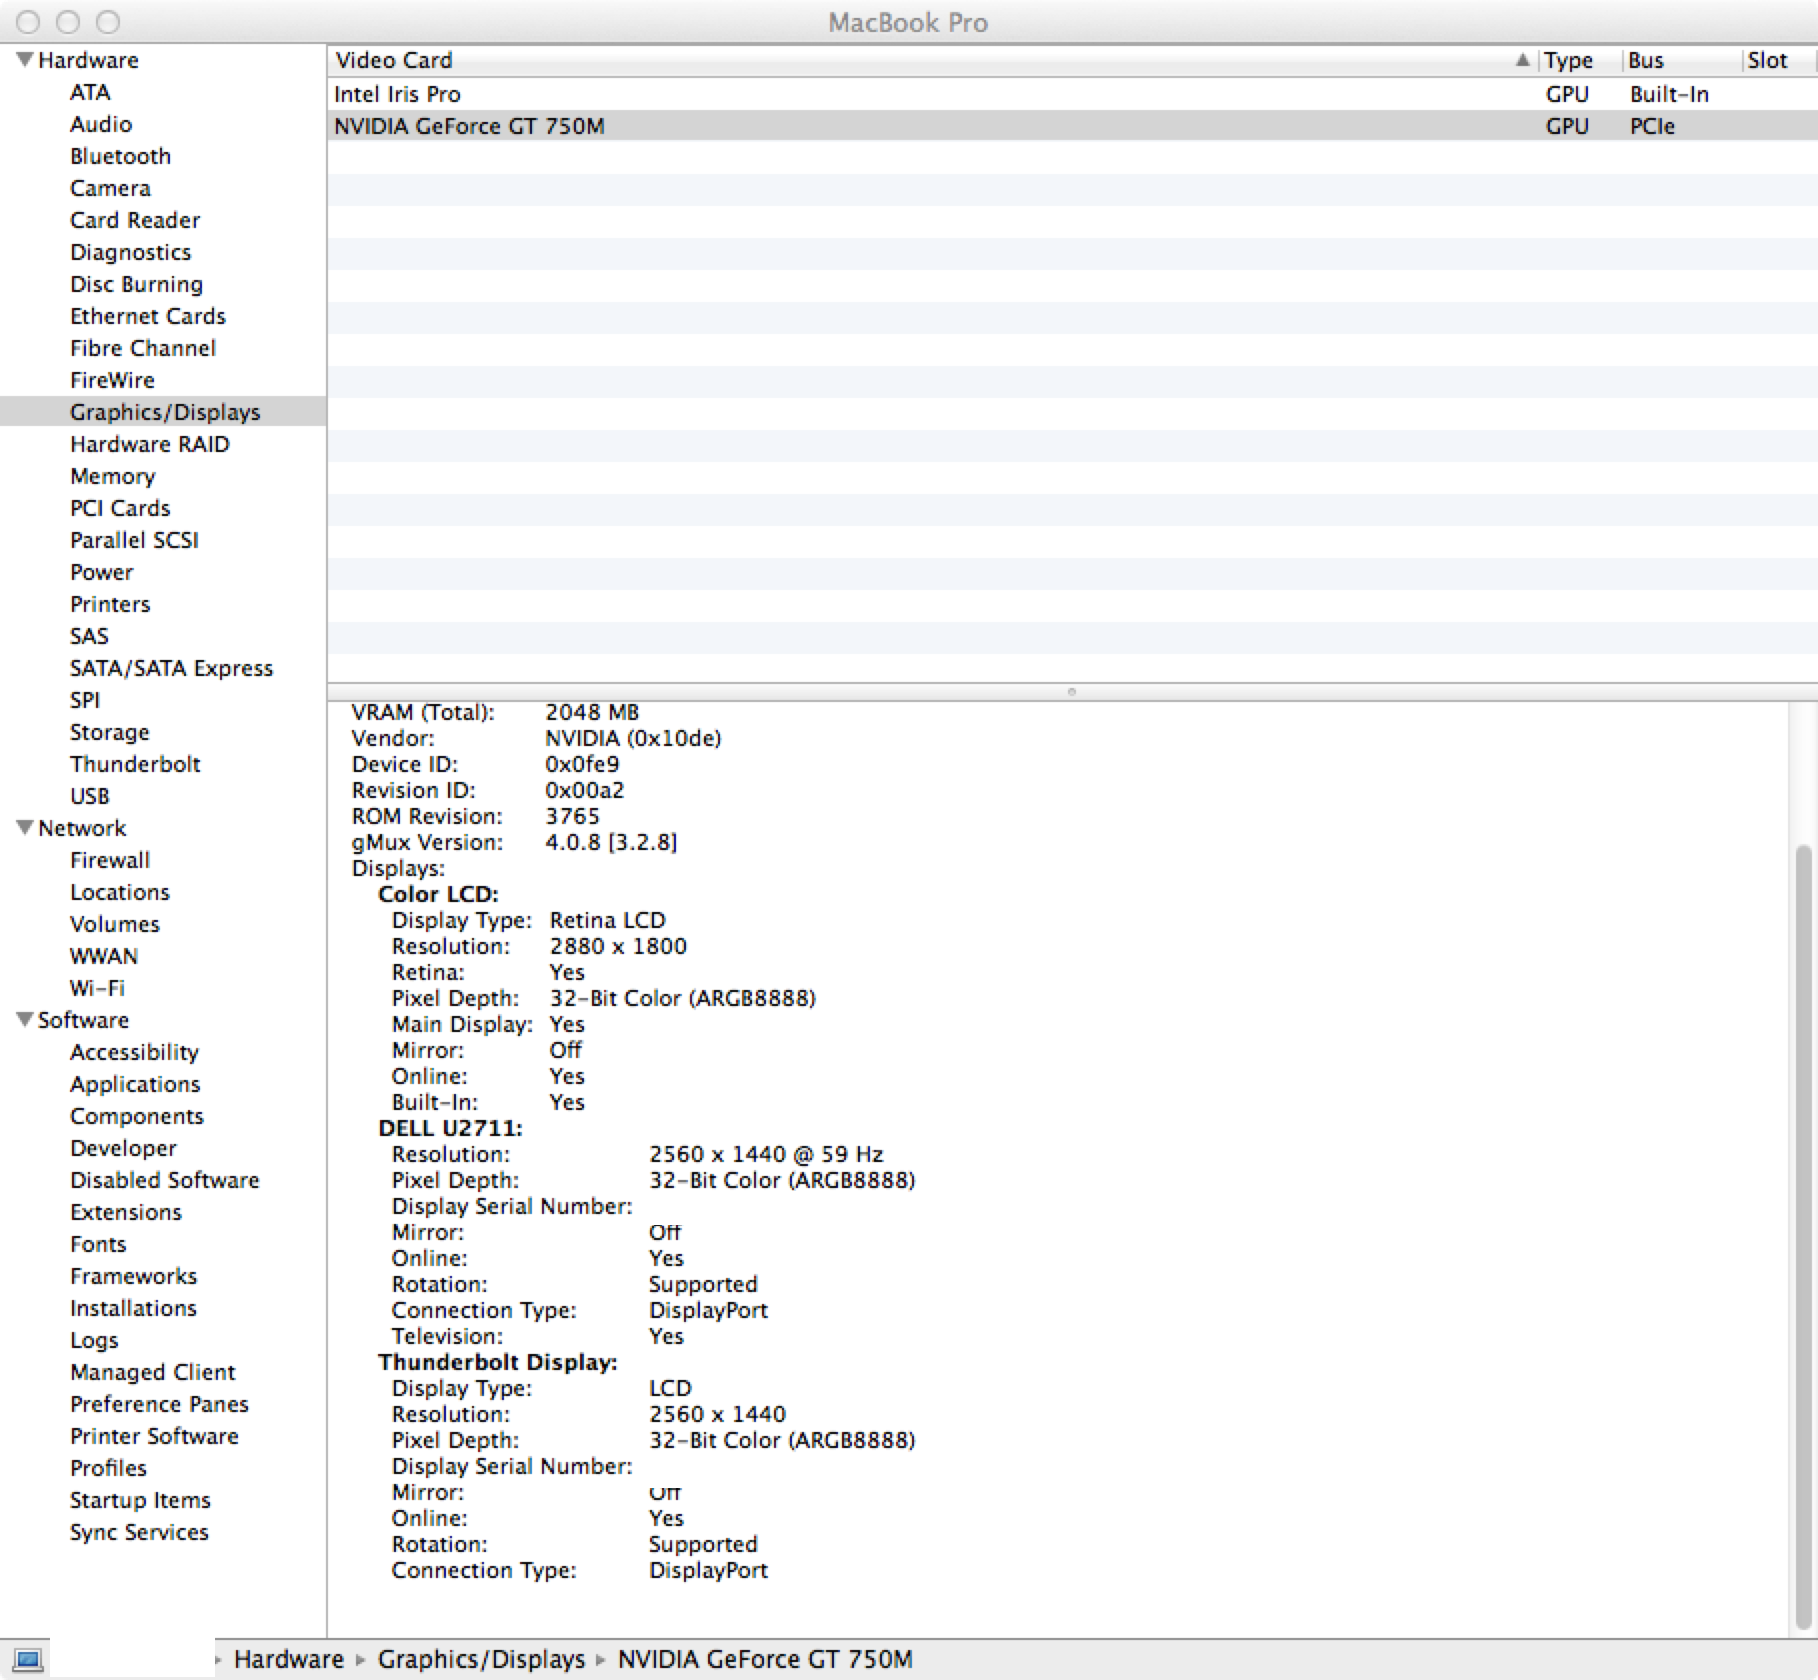
Task: Click Hardware in the path bar
Action: (289, 1660)
